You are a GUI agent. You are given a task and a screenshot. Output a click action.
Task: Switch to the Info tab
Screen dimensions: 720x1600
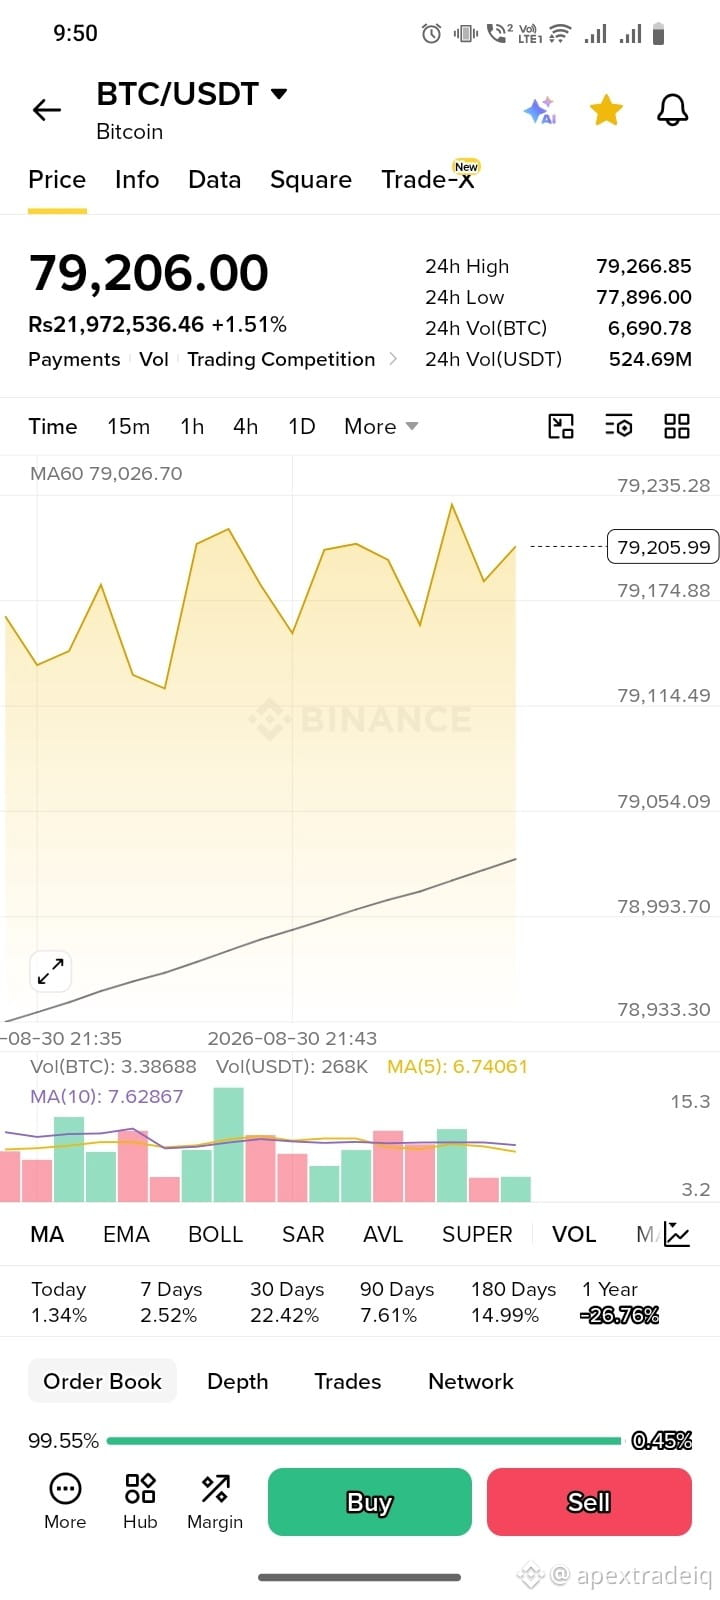(x=137, y=179)
